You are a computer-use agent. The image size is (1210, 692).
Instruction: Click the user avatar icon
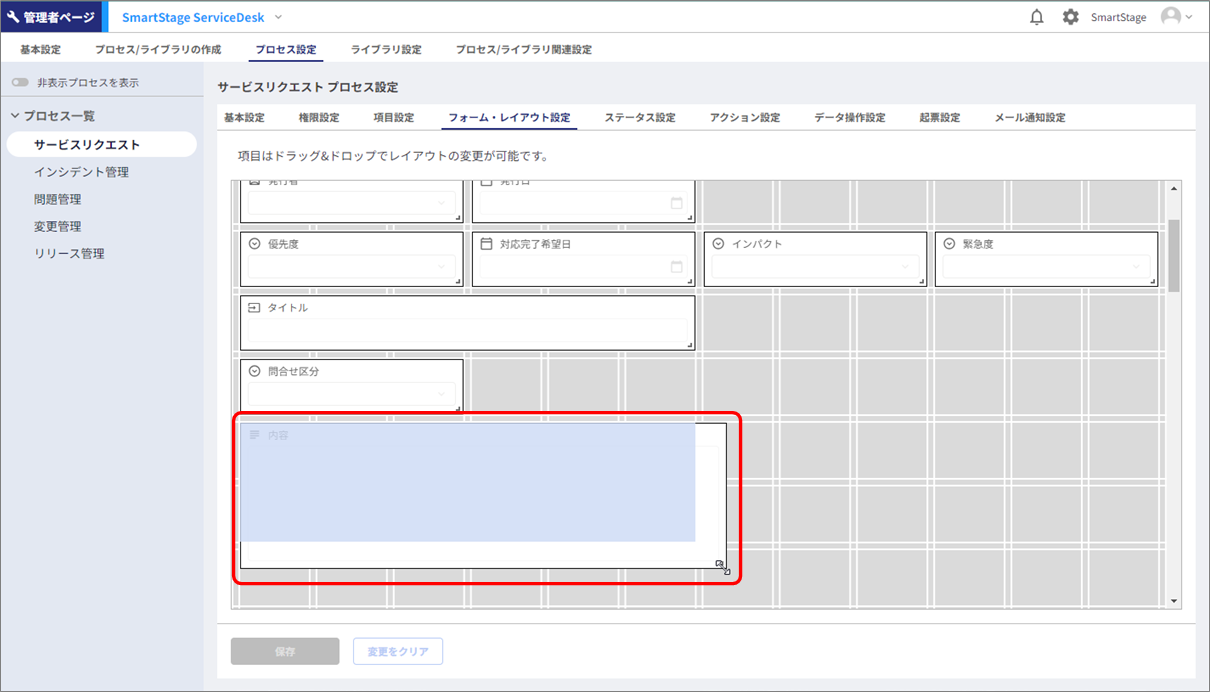coord(1170,17)
